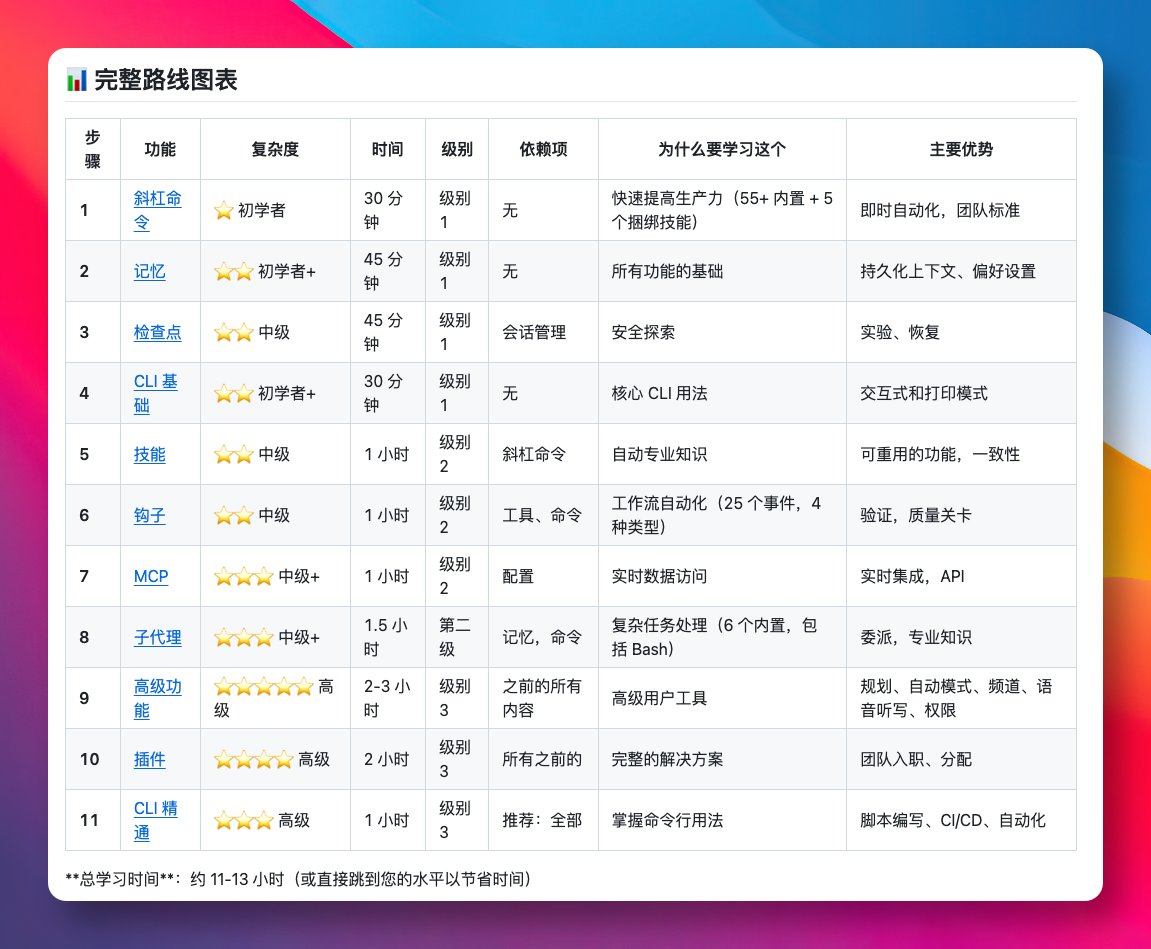
Task: Open the 插件 link in row 10
Action: coord(148,759)
